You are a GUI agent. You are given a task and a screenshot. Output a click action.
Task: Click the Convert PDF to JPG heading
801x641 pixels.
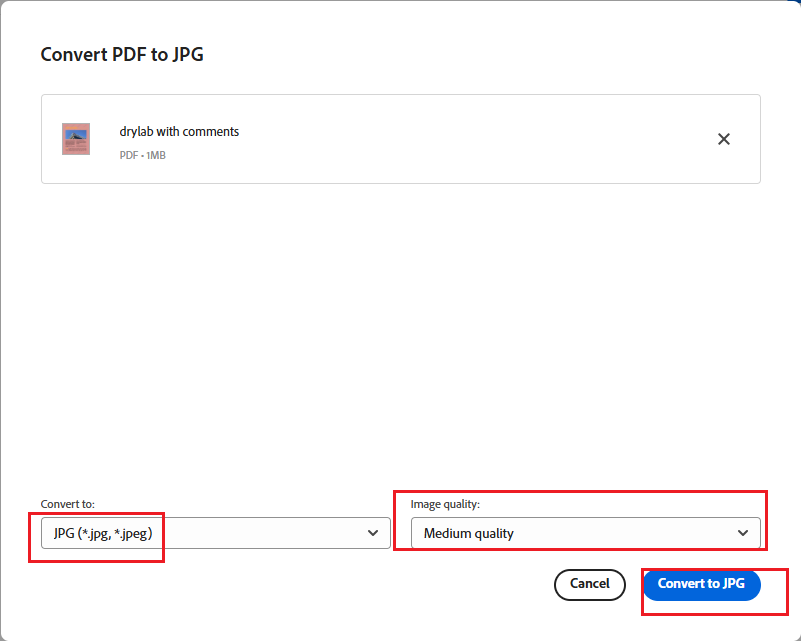[x=122, y=55]
